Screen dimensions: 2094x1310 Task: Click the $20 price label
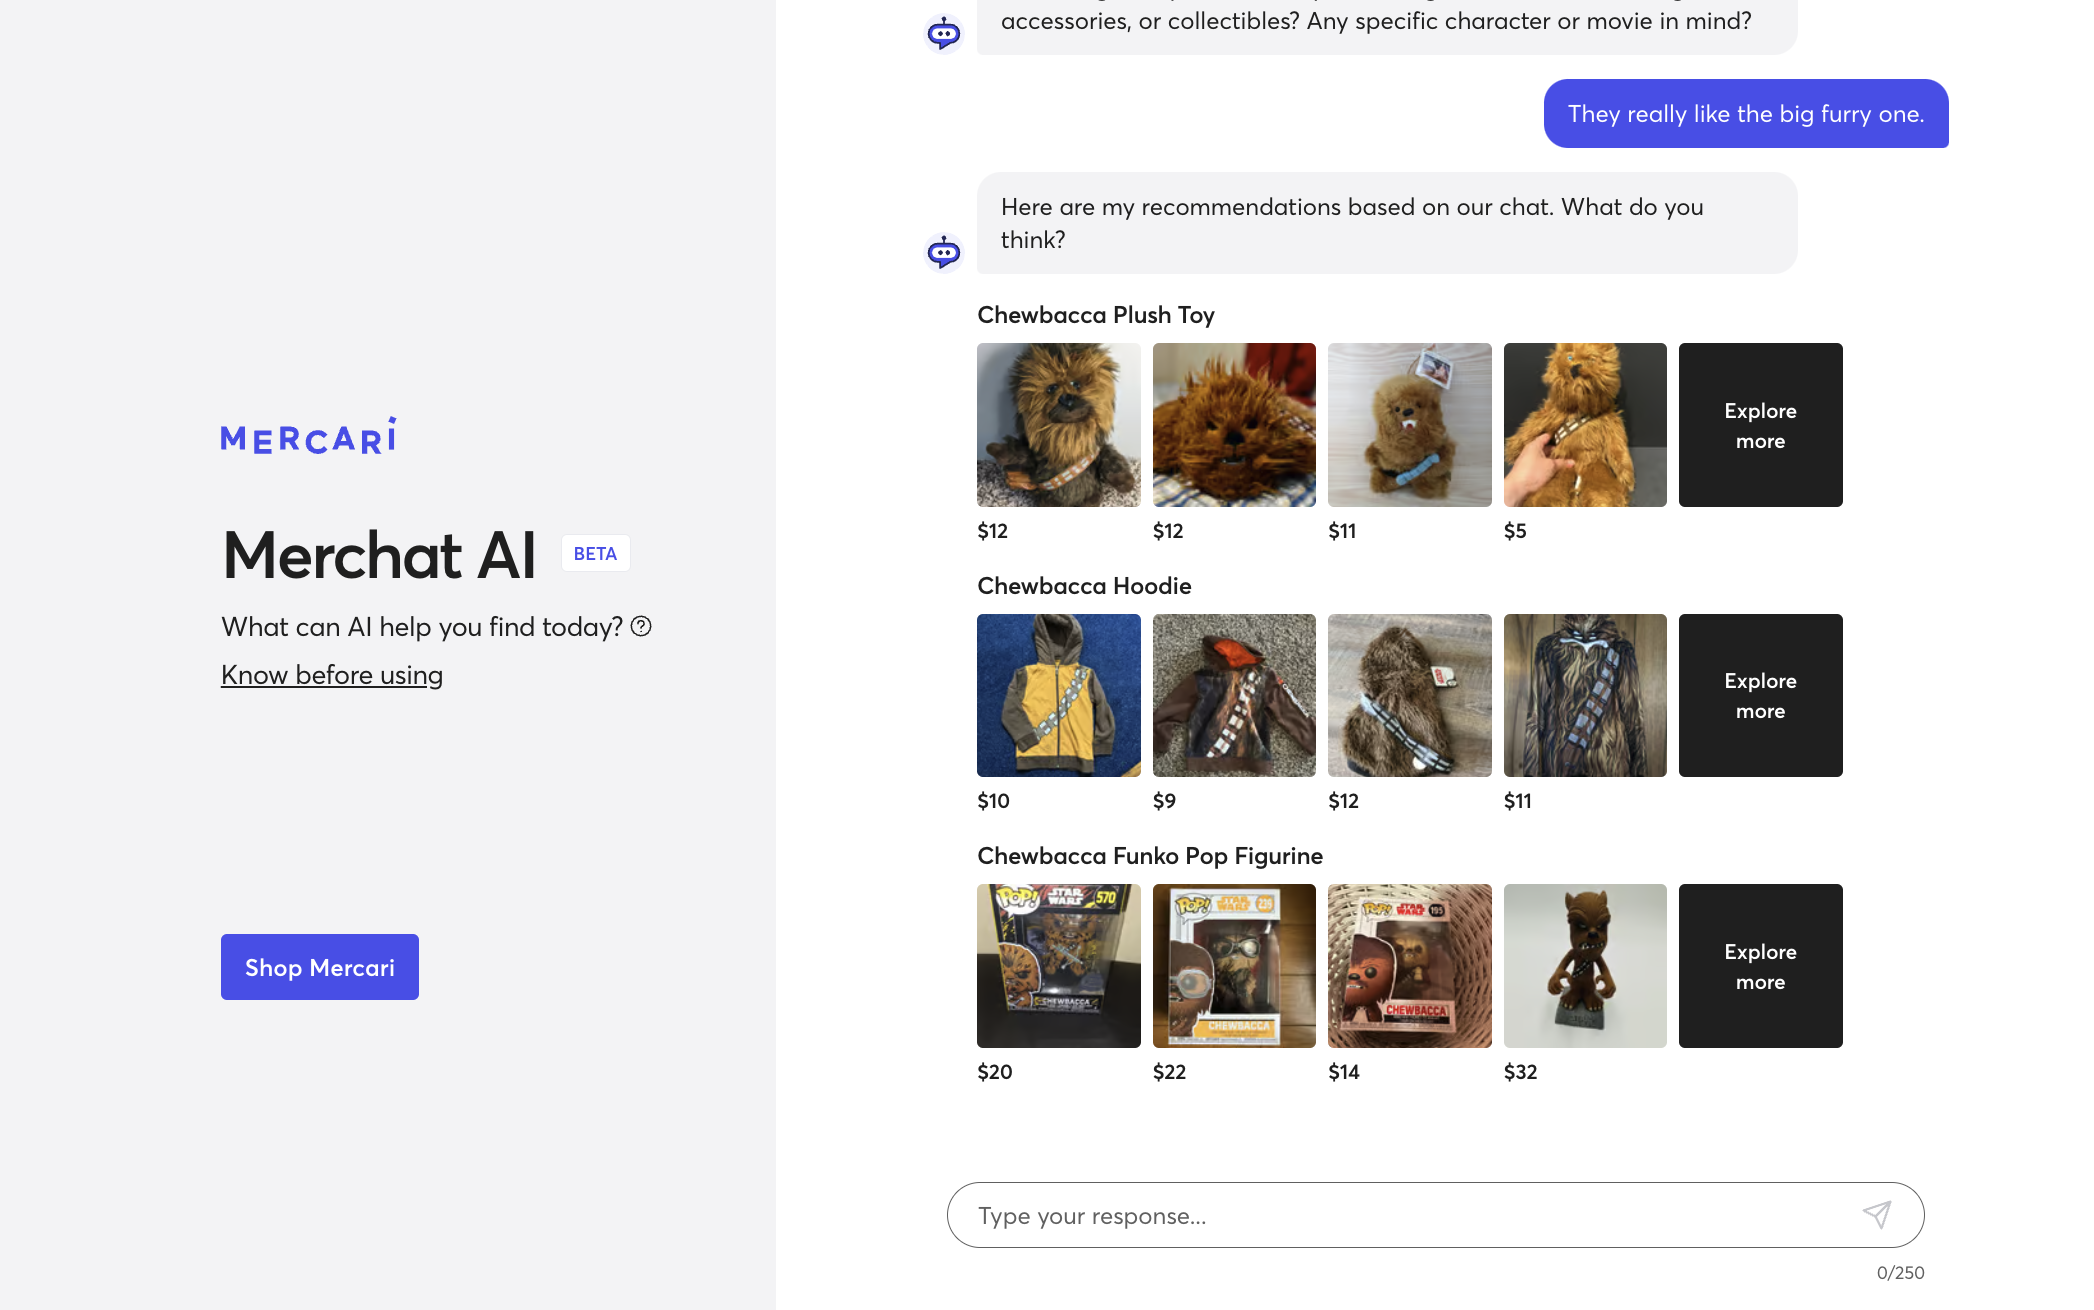pos(994,1072)
